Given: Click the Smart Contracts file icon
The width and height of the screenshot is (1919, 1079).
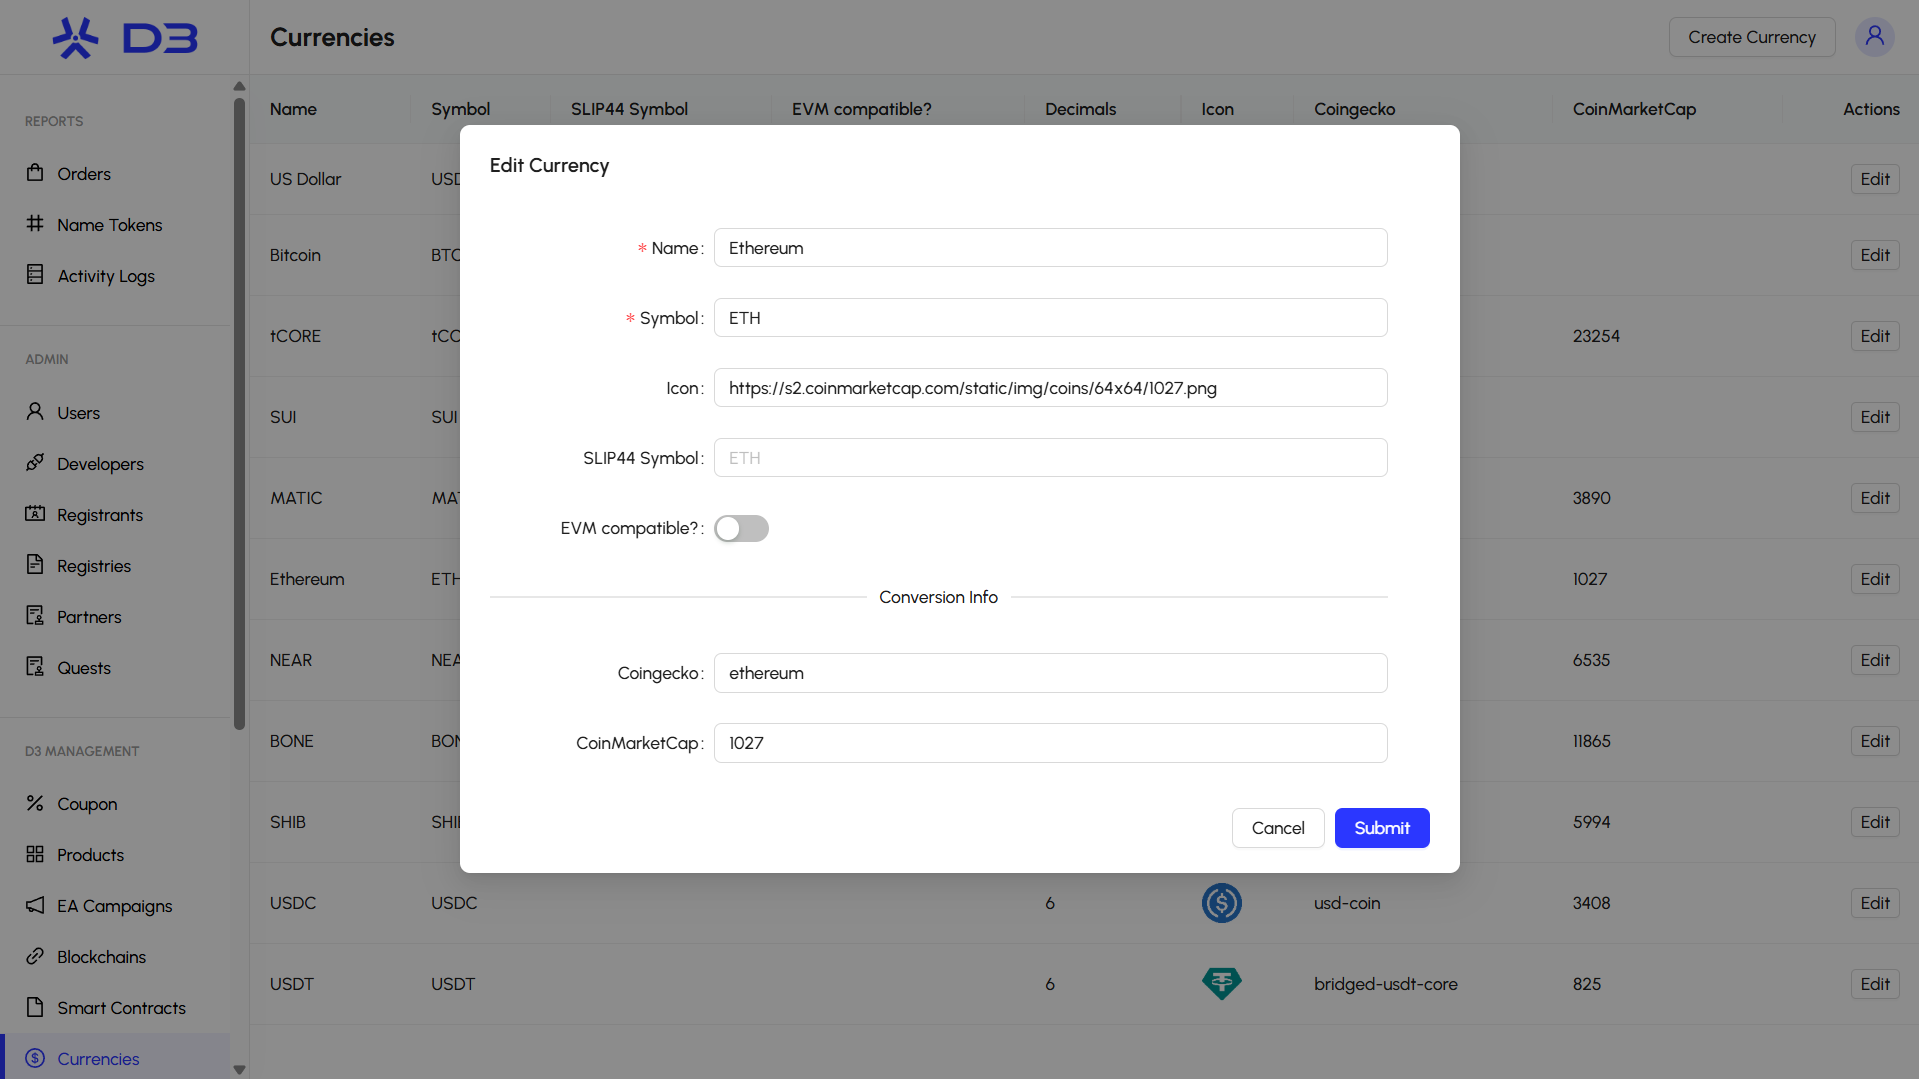Looking at the screenshot, I should click(x=35, y=1006).
